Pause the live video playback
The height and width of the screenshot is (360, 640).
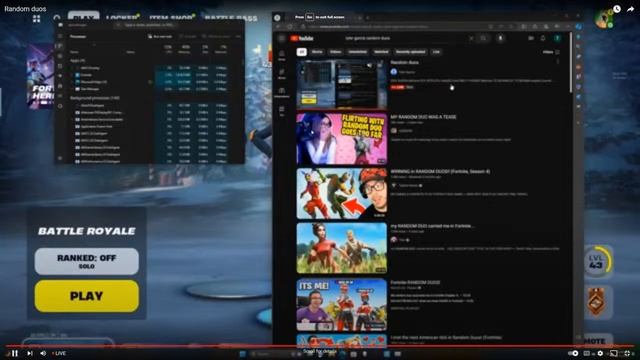click(x=15, y=353)
